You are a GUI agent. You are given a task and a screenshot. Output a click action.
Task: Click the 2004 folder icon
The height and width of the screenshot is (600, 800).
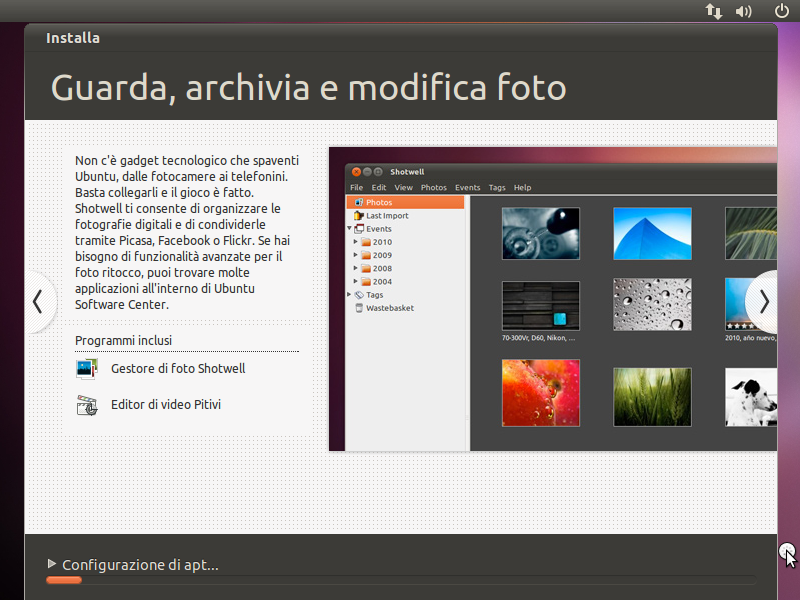tap(366, 282)
